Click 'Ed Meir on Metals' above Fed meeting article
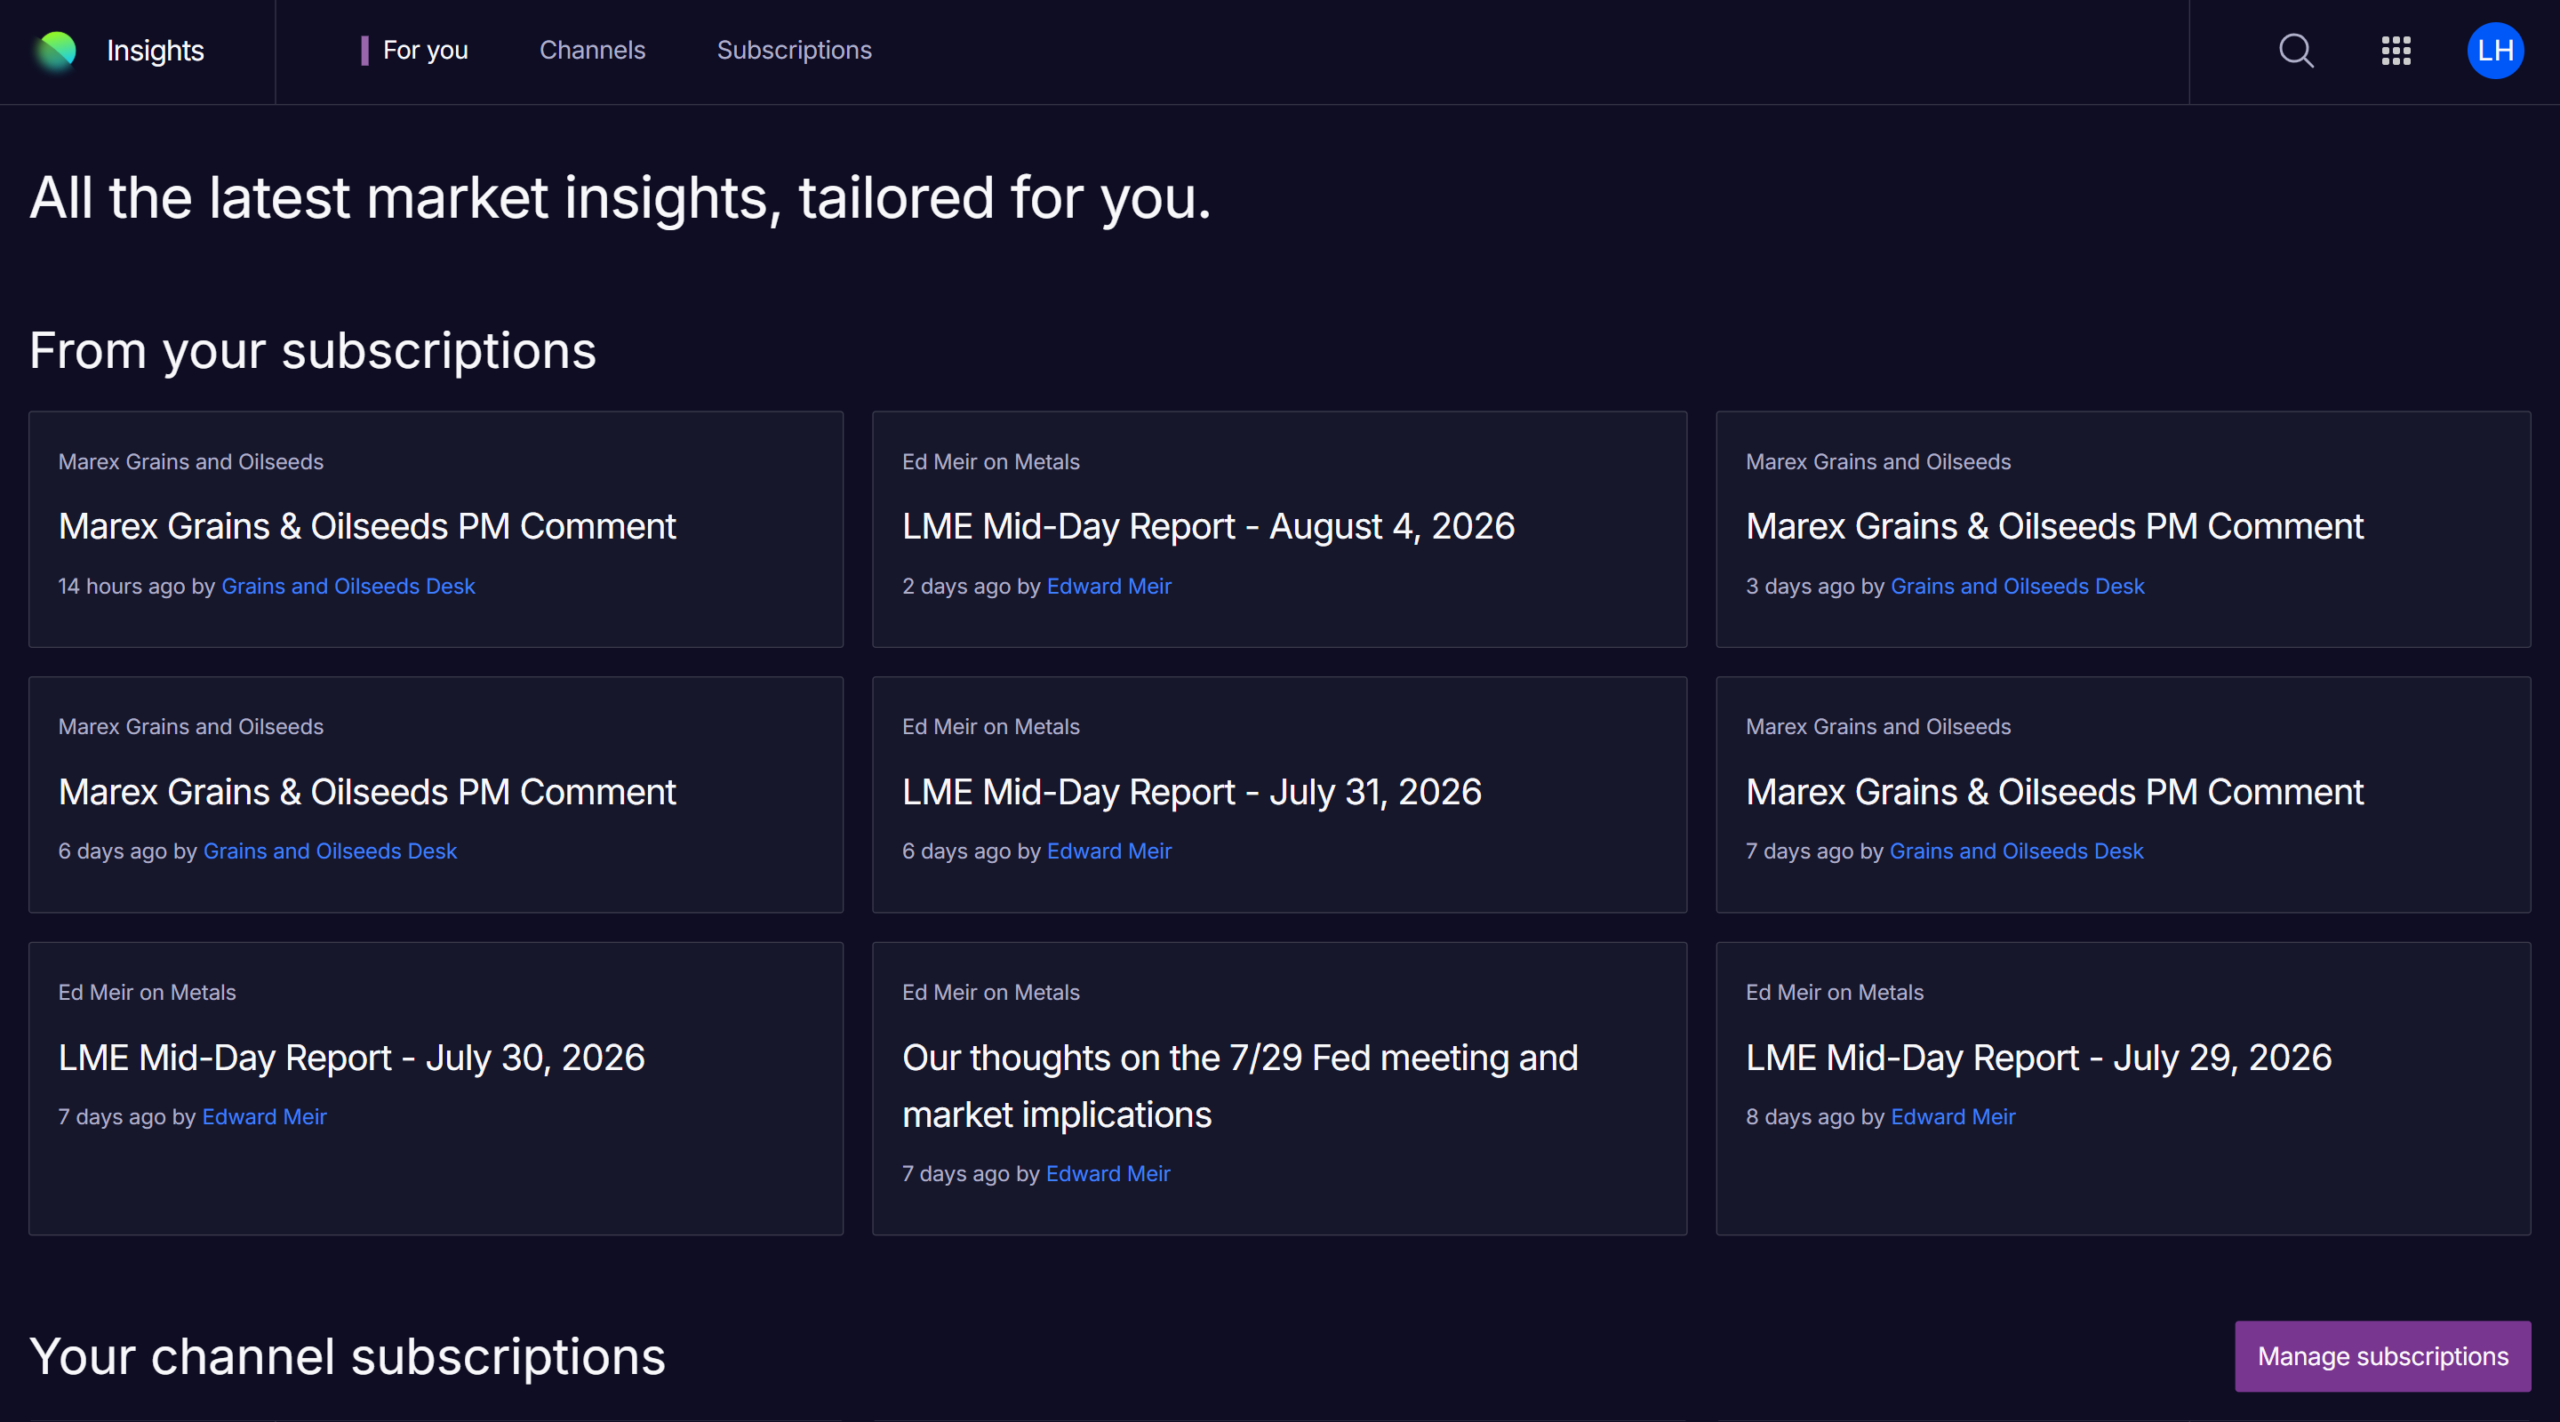 tap(991, 993)
